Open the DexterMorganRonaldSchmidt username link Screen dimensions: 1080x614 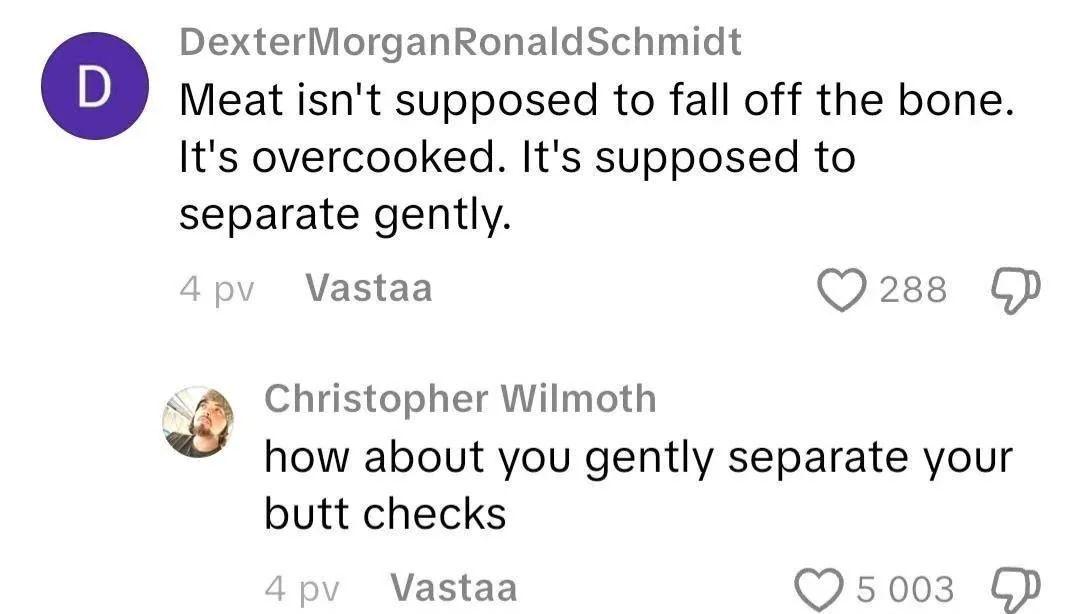(460, 42)
